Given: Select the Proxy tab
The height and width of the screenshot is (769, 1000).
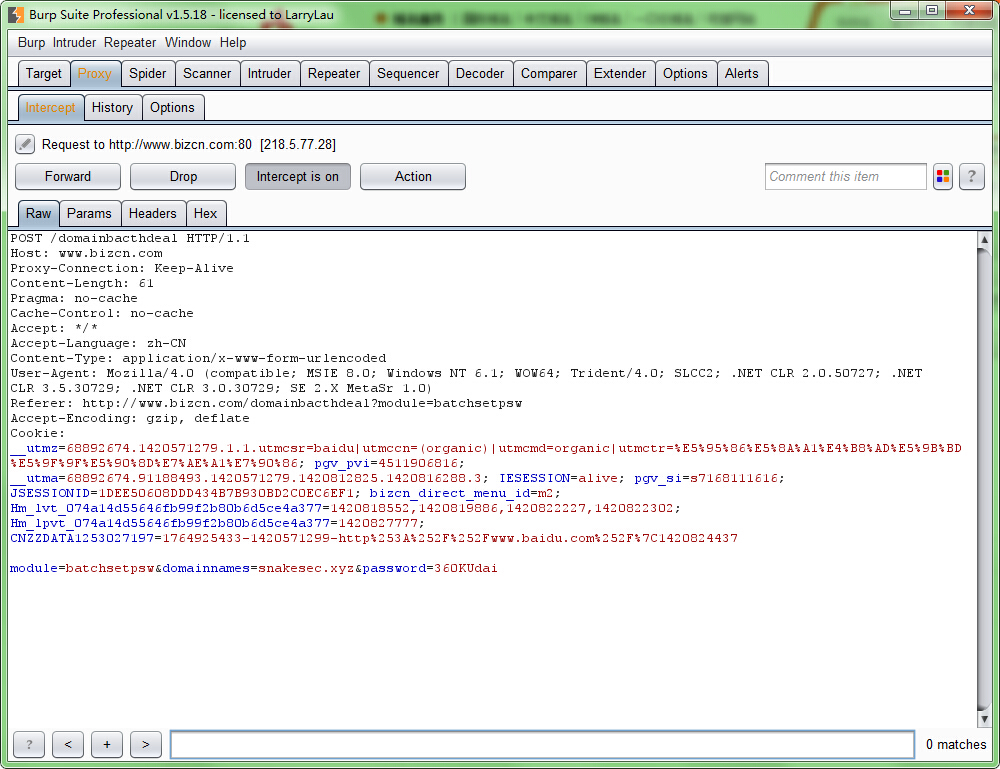Looking at the screenshot, I should 95,73.
